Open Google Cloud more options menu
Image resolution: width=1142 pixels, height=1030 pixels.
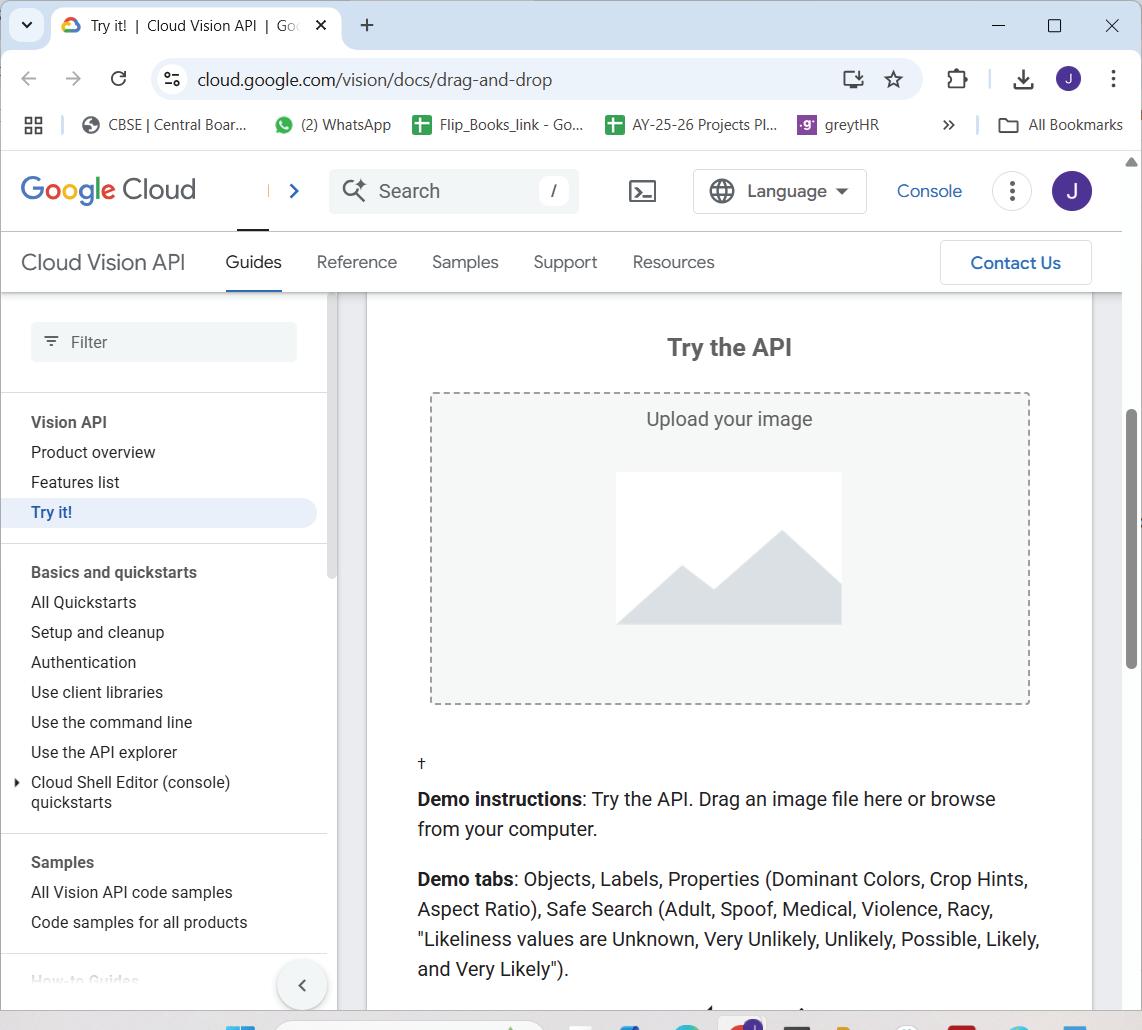[1012, 191]
